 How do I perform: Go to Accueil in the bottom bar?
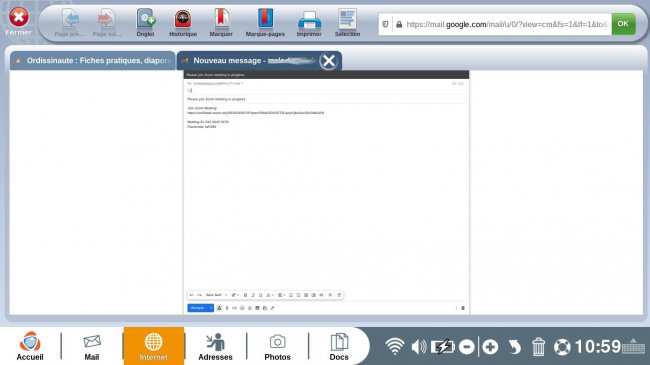pyautogui.click(x=30, y=346)
